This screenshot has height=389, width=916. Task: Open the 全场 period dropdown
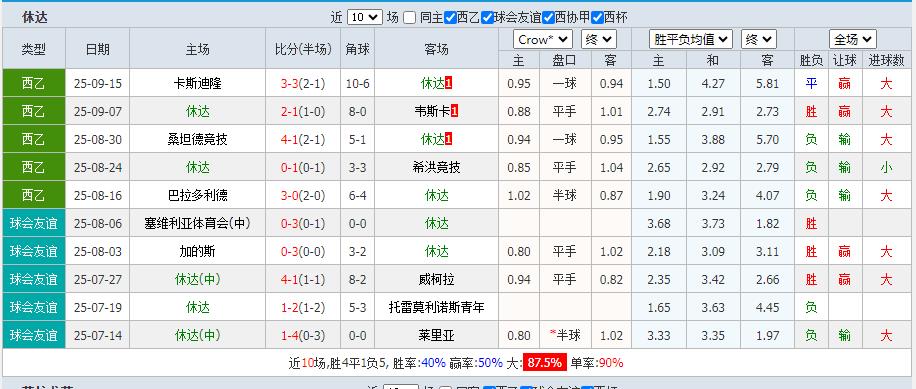click(853, 40)
